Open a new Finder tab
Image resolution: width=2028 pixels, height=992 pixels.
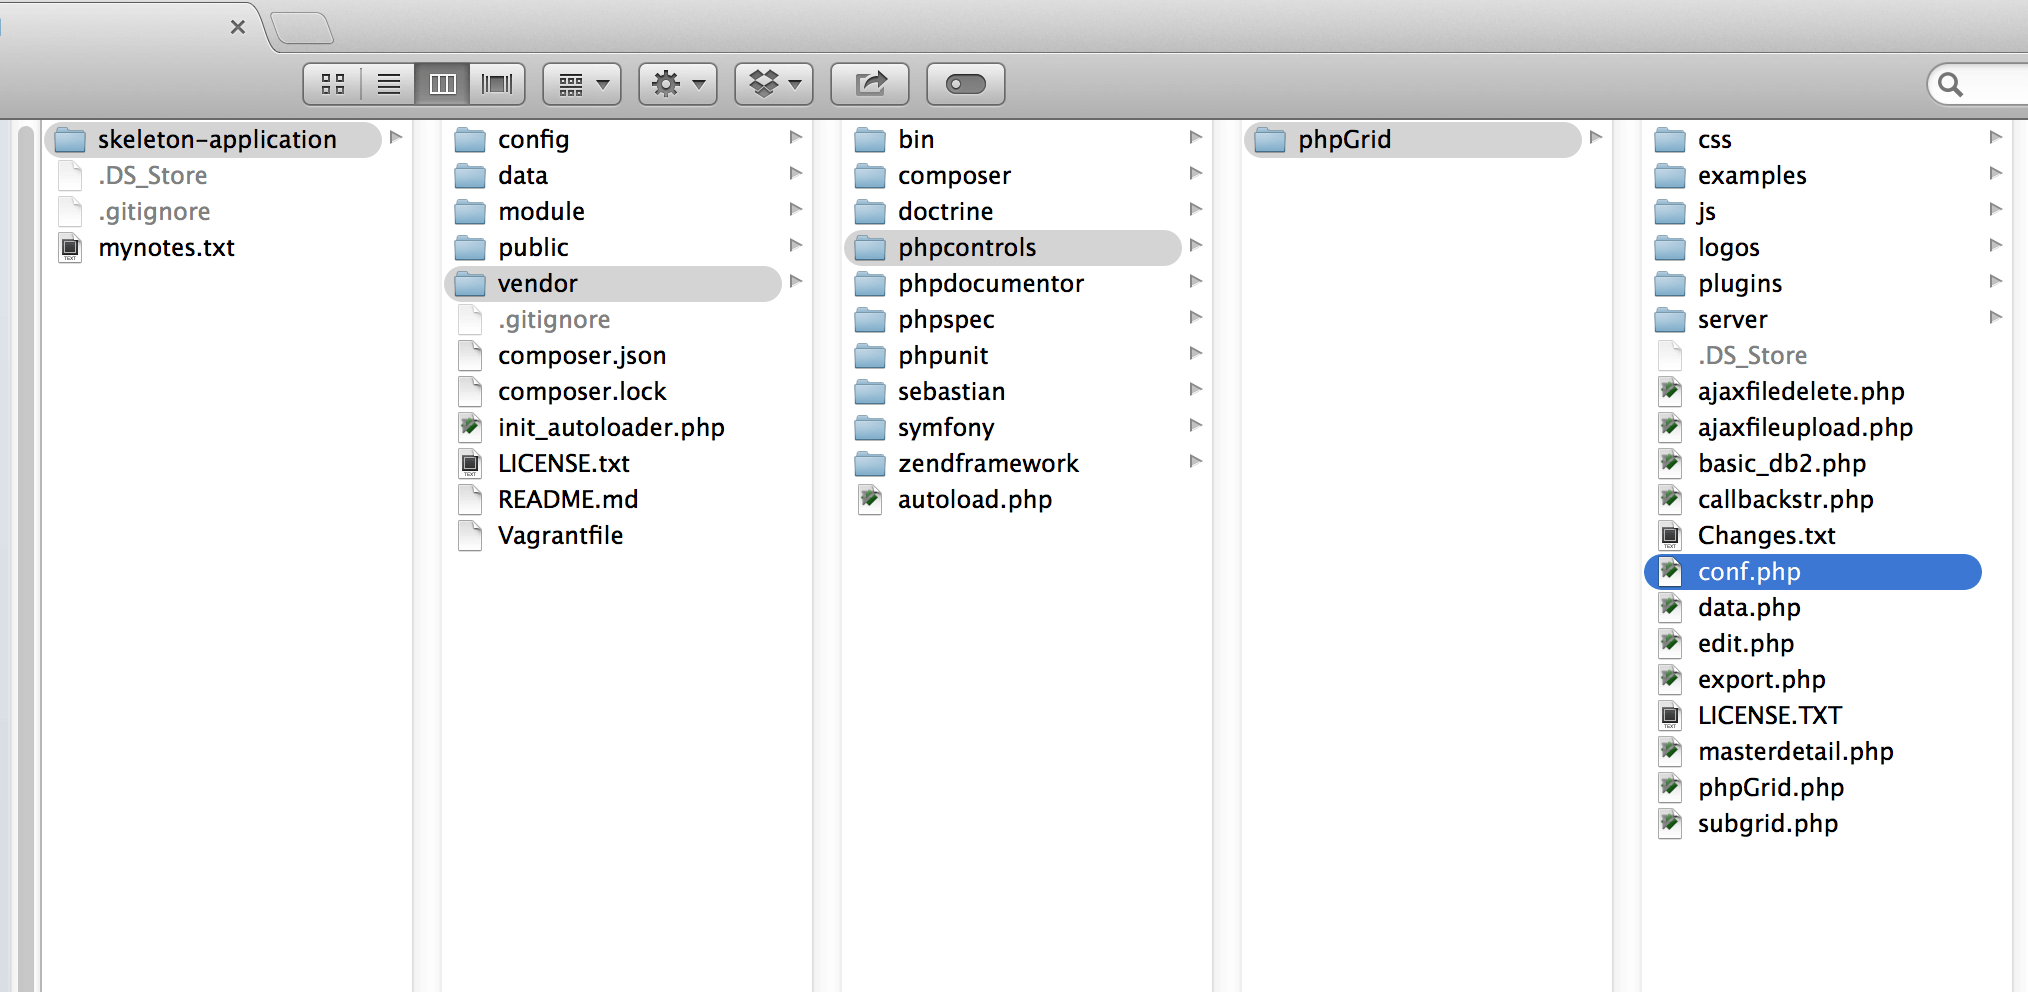(302, 29)
